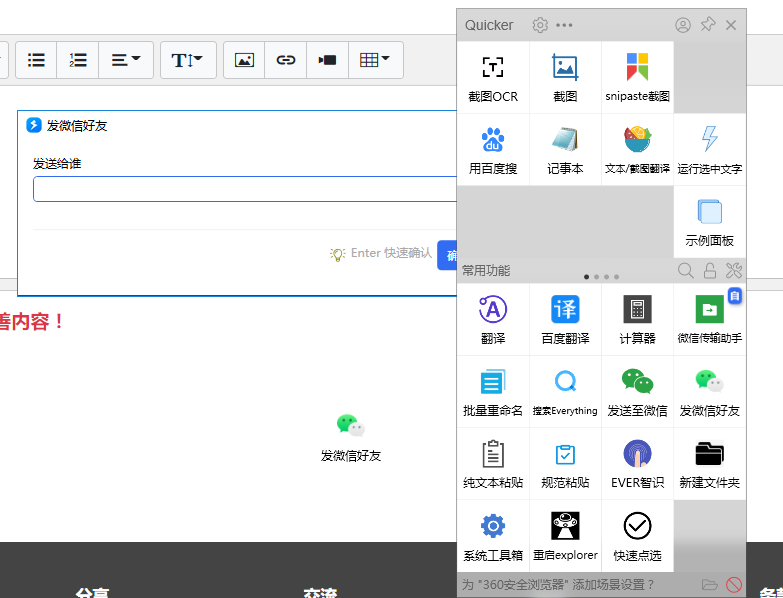This screenshot has height=598, width=783.
Task: Focus the 发送给谁 input field
Action: [x=245, y=189]
